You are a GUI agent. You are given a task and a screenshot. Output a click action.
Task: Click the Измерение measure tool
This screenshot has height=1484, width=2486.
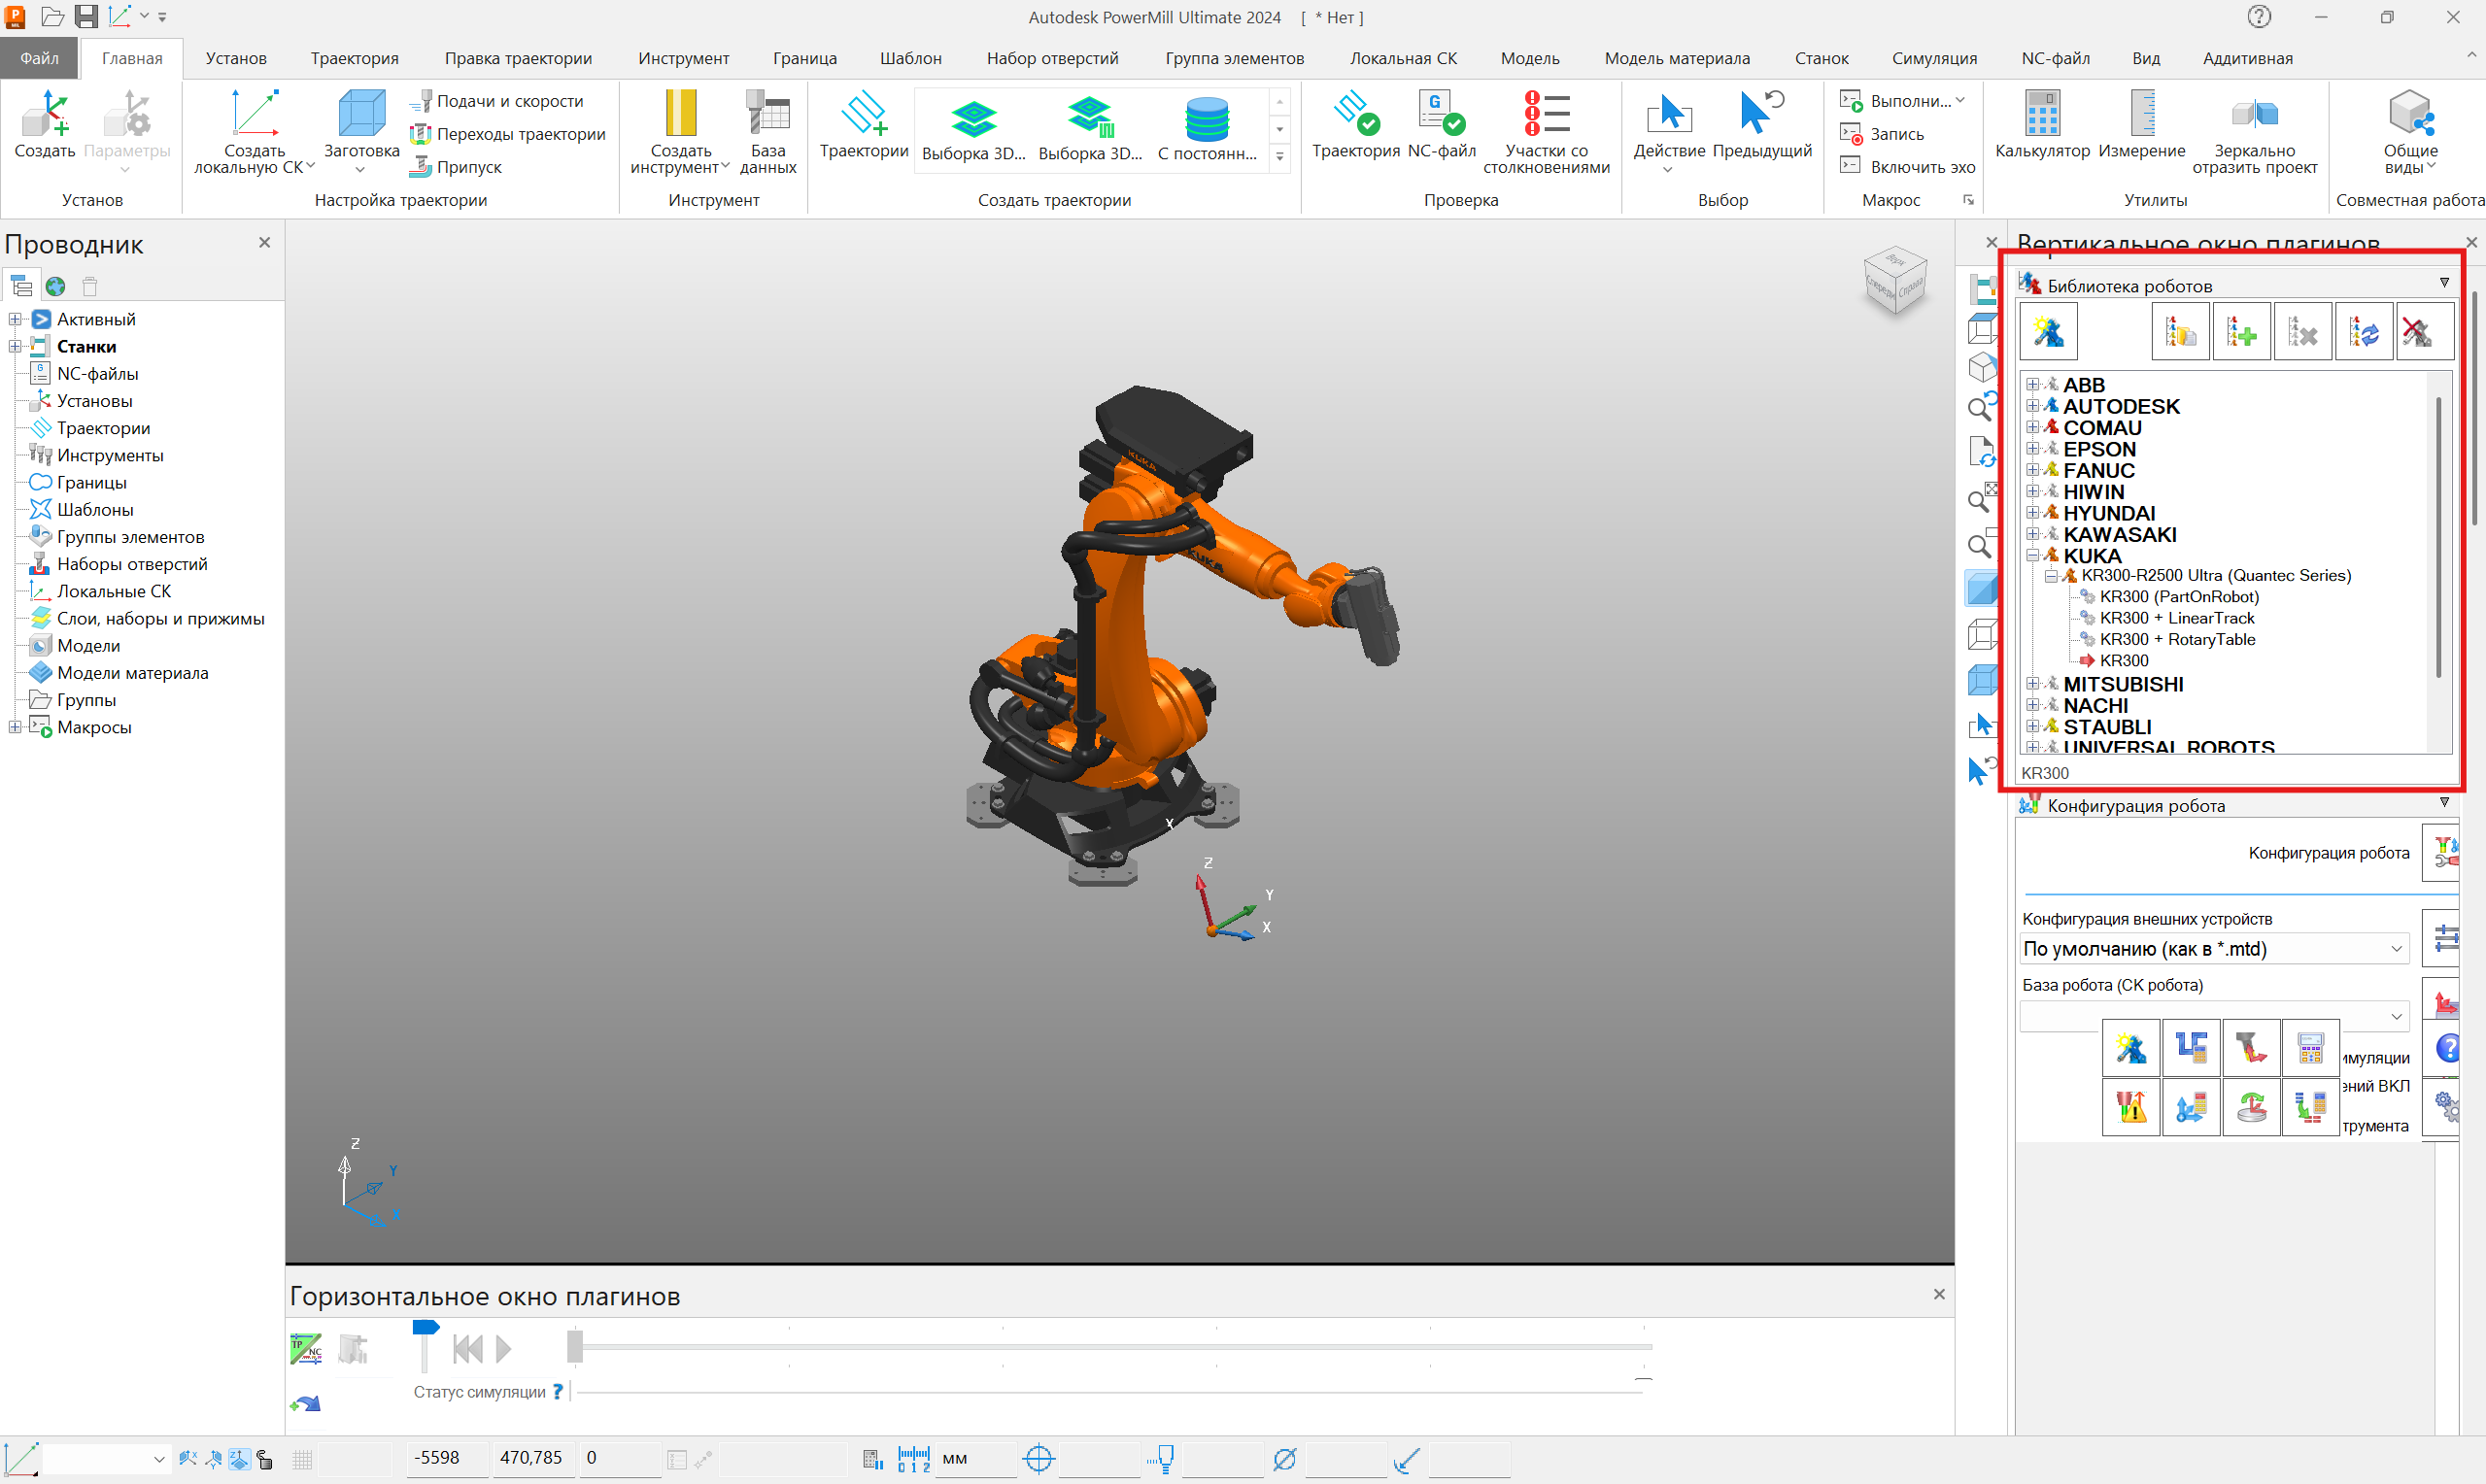[2141, 124]
